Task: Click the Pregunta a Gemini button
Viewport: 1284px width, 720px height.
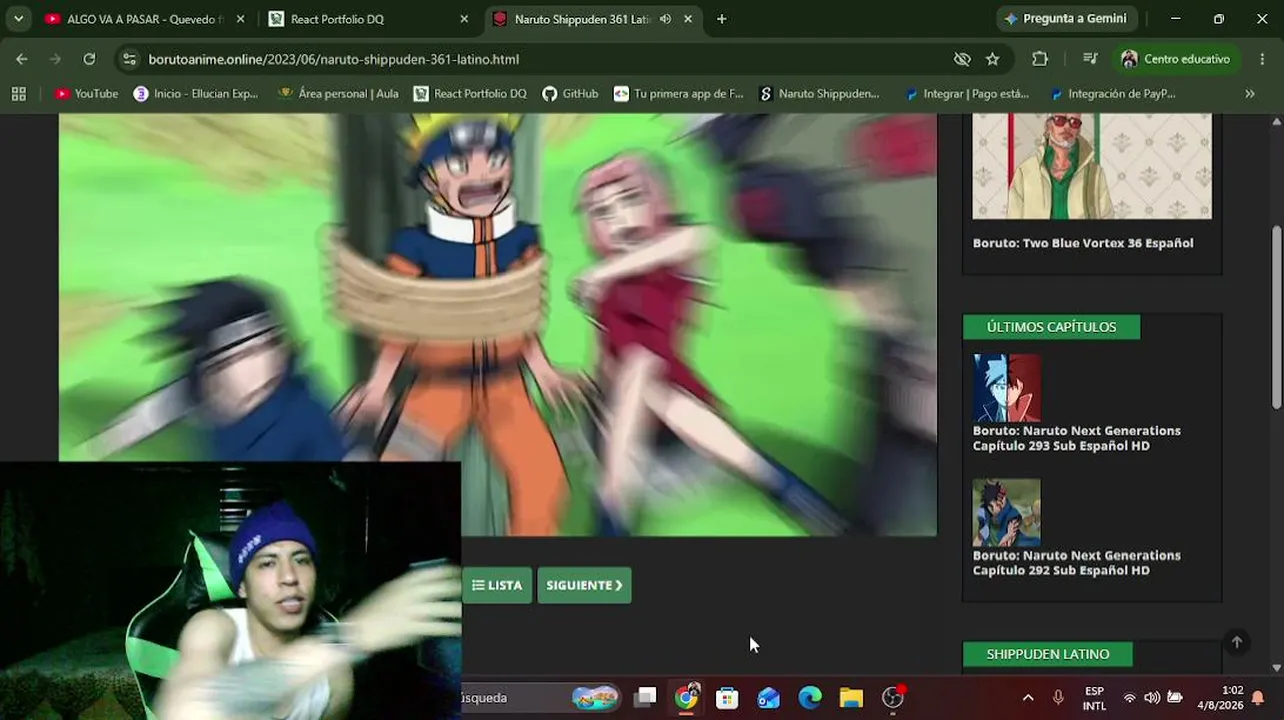Action: pos(1066,19)
